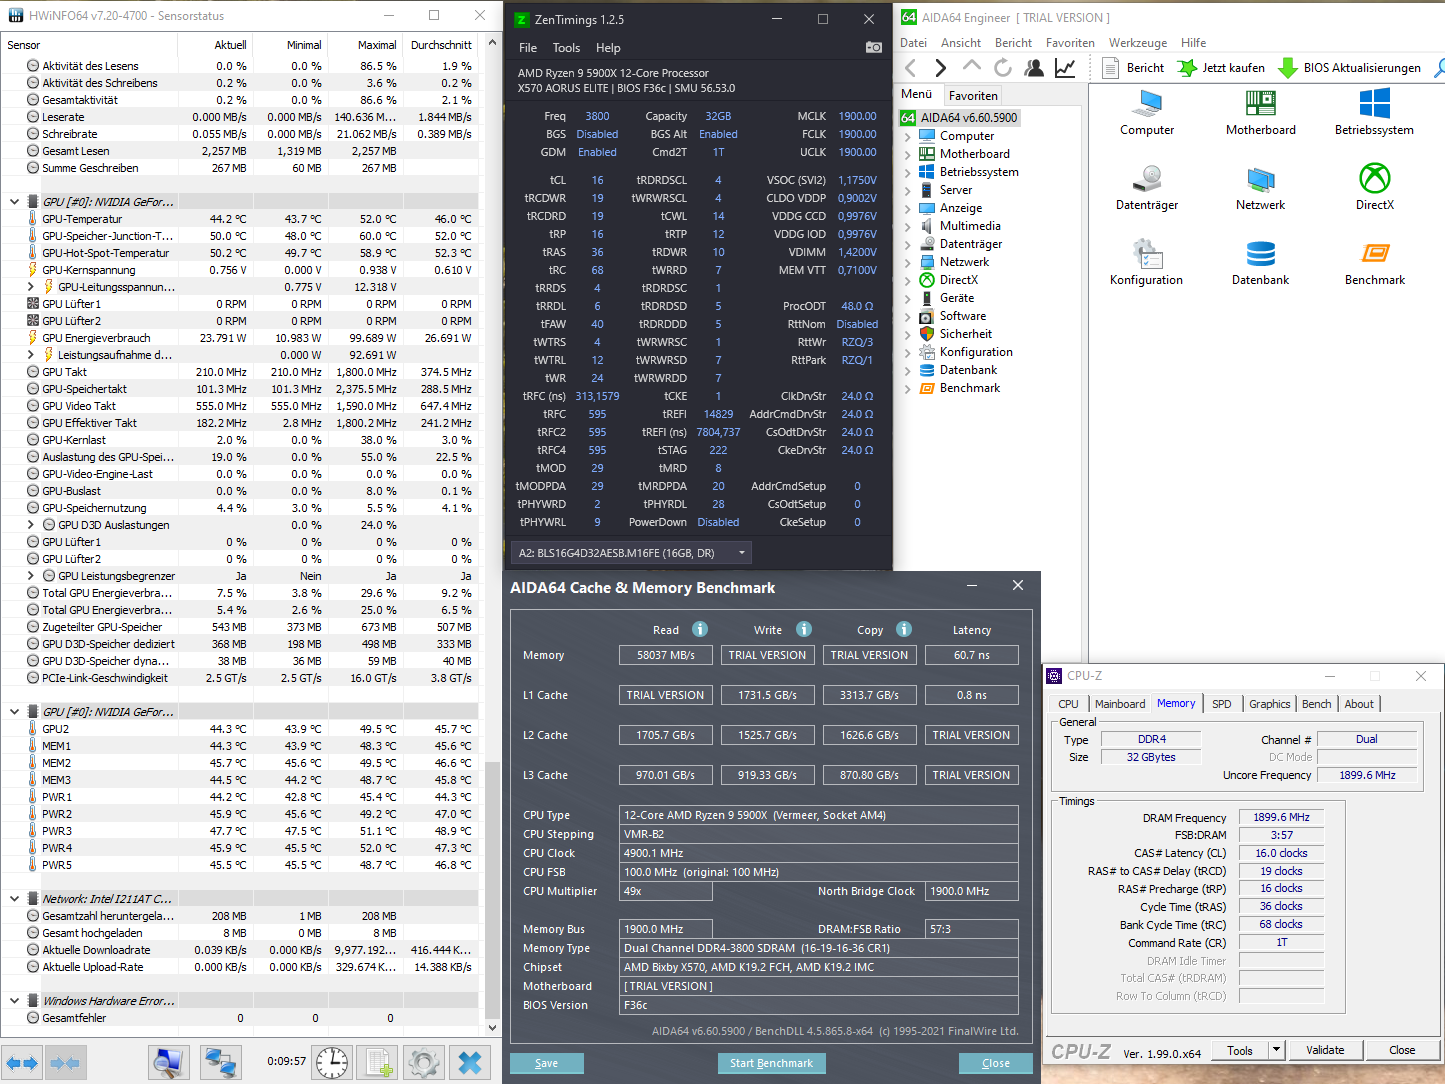Click CPU-Z Validate button
This screenshot has height=1084, width=1445.
(1325, 1050)
